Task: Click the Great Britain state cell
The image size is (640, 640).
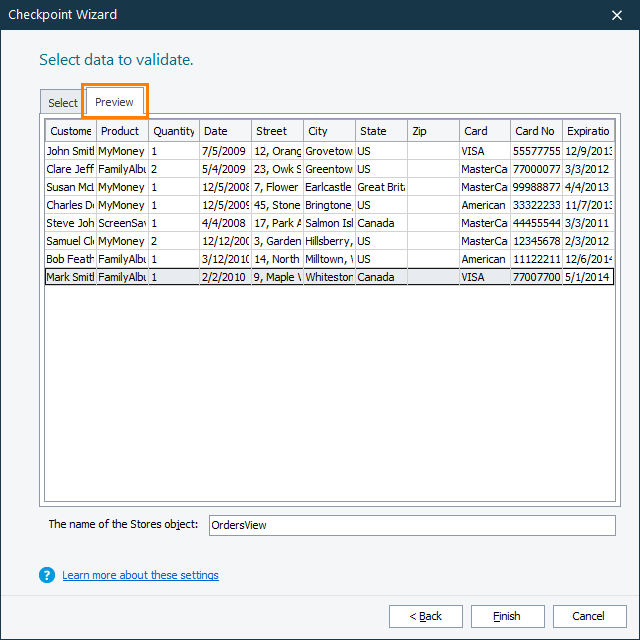Action: pyautogui.click(x=381, y=187)
